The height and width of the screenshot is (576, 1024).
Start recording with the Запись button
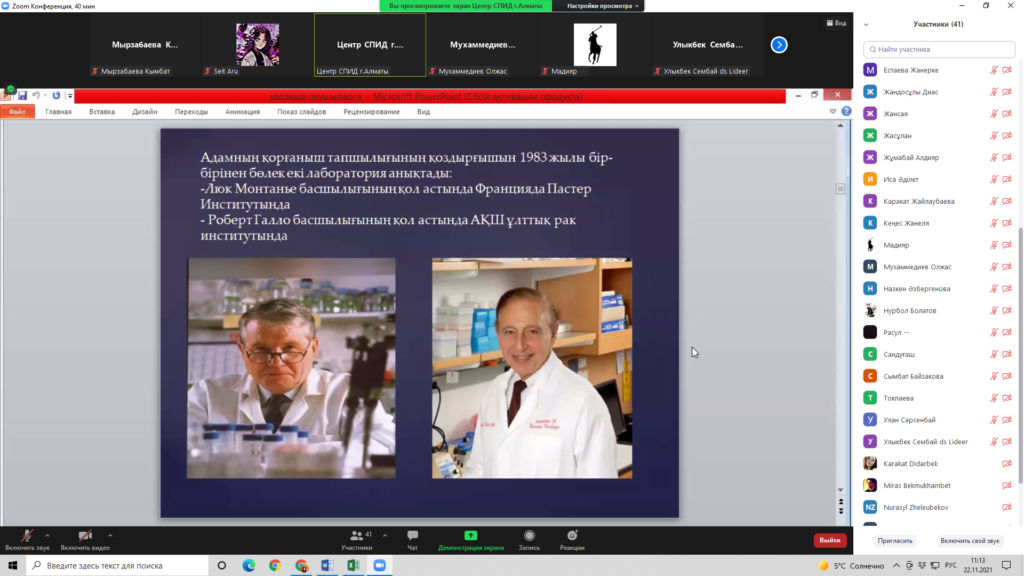click(x=529, y=538)
